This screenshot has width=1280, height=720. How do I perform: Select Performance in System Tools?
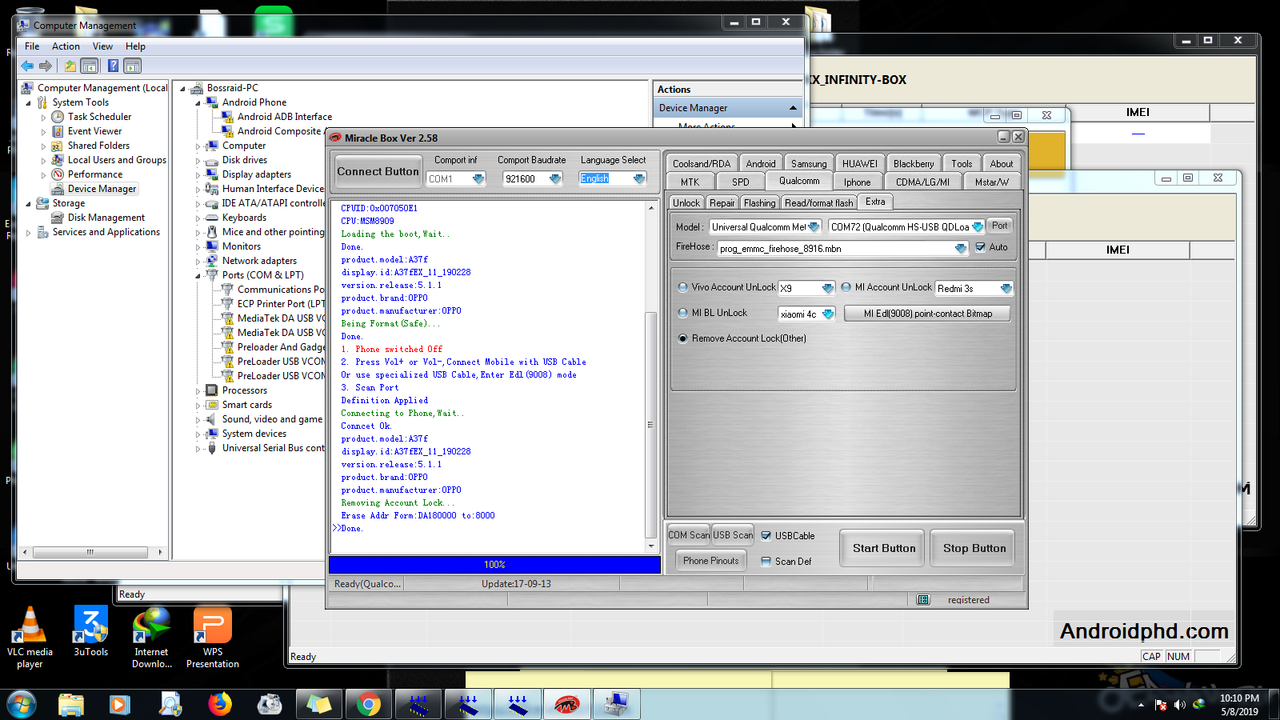tap(95, 174)
